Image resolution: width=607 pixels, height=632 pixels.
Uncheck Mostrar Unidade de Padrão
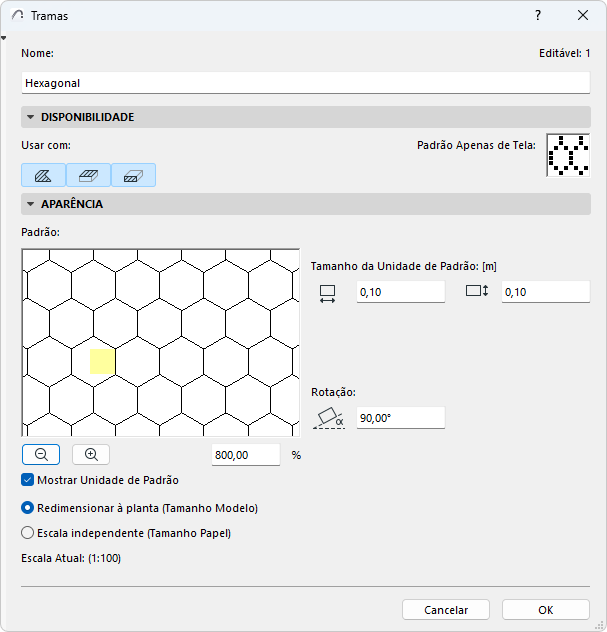tap(27, 480)
